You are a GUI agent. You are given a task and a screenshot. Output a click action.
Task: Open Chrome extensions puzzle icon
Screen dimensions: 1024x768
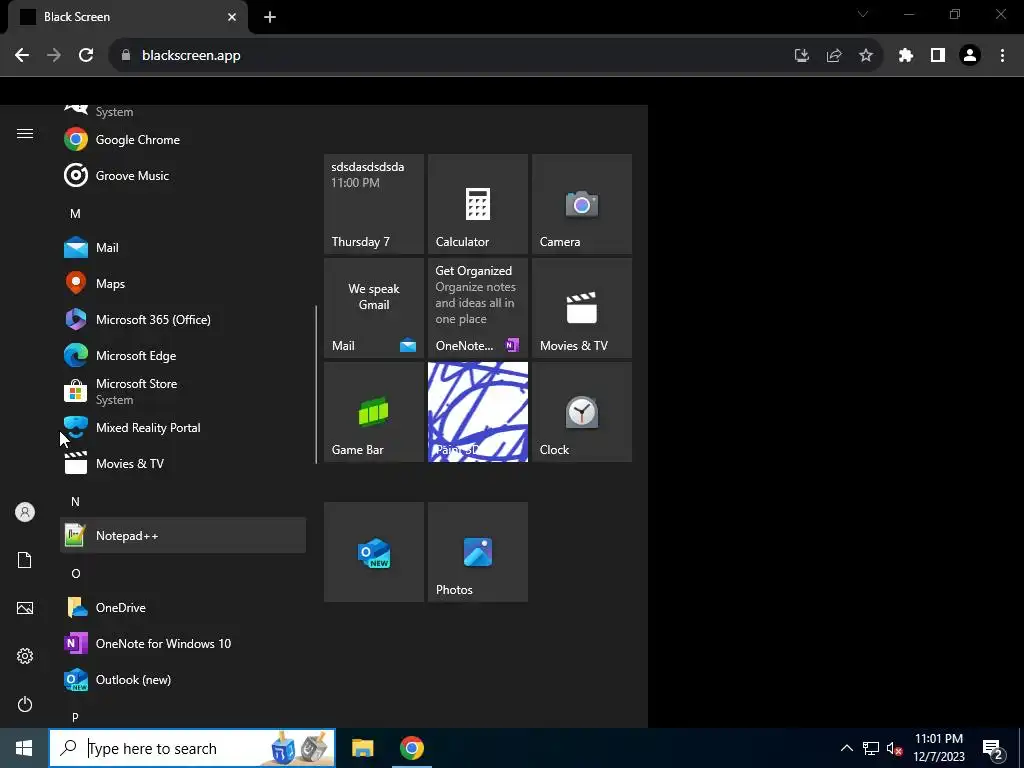[906, 56]
